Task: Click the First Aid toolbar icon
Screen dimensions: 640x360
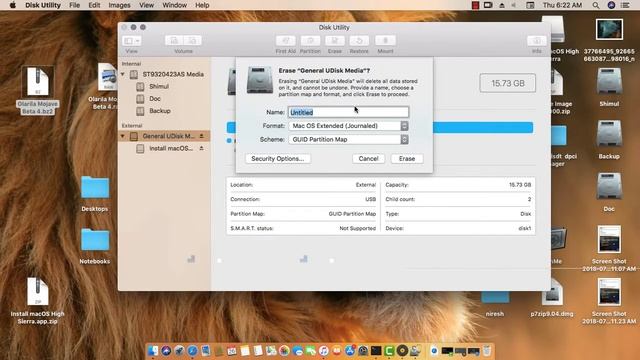Action: pos(285,40)
